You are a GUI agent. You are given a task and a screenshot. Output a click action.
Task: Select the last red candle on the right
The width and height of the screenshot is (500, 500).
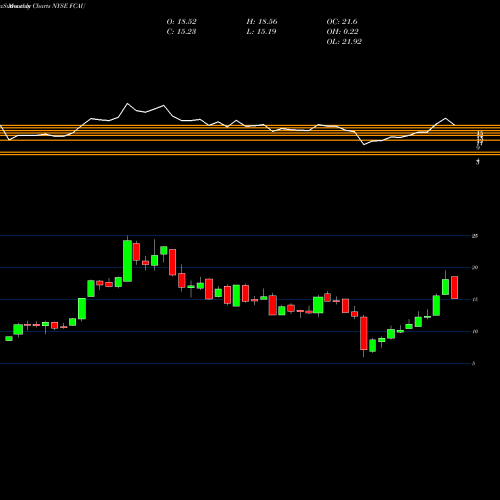pos(455,287)
